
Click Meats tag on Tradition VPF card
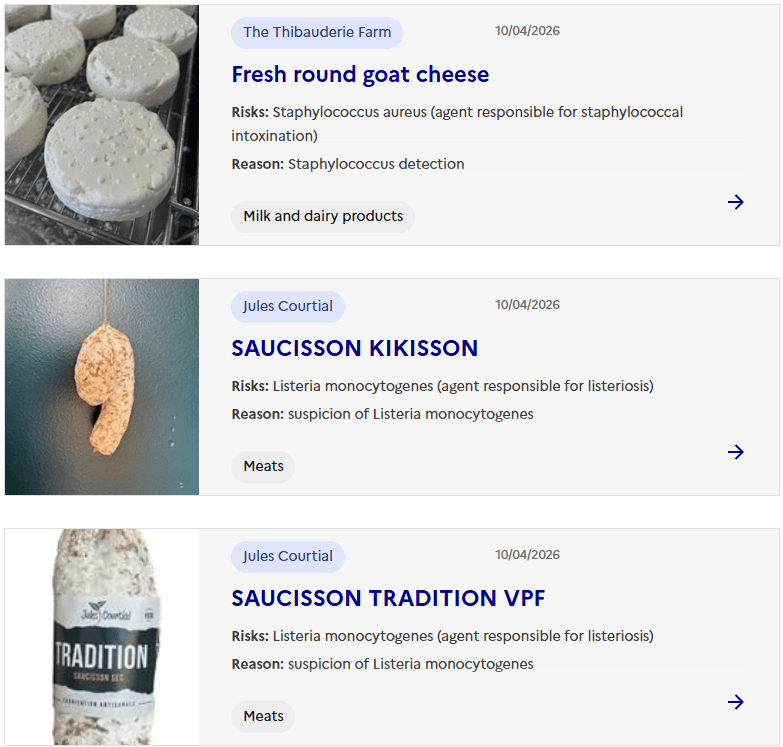tap(263, 716)
